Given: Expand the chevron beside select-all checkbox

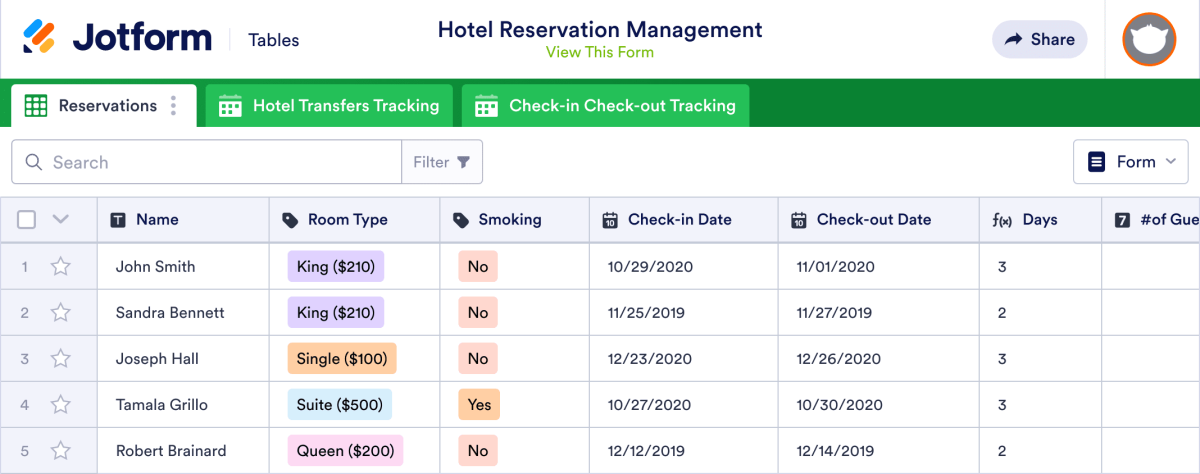Looking at the screenshot, I should coord(60,220).
